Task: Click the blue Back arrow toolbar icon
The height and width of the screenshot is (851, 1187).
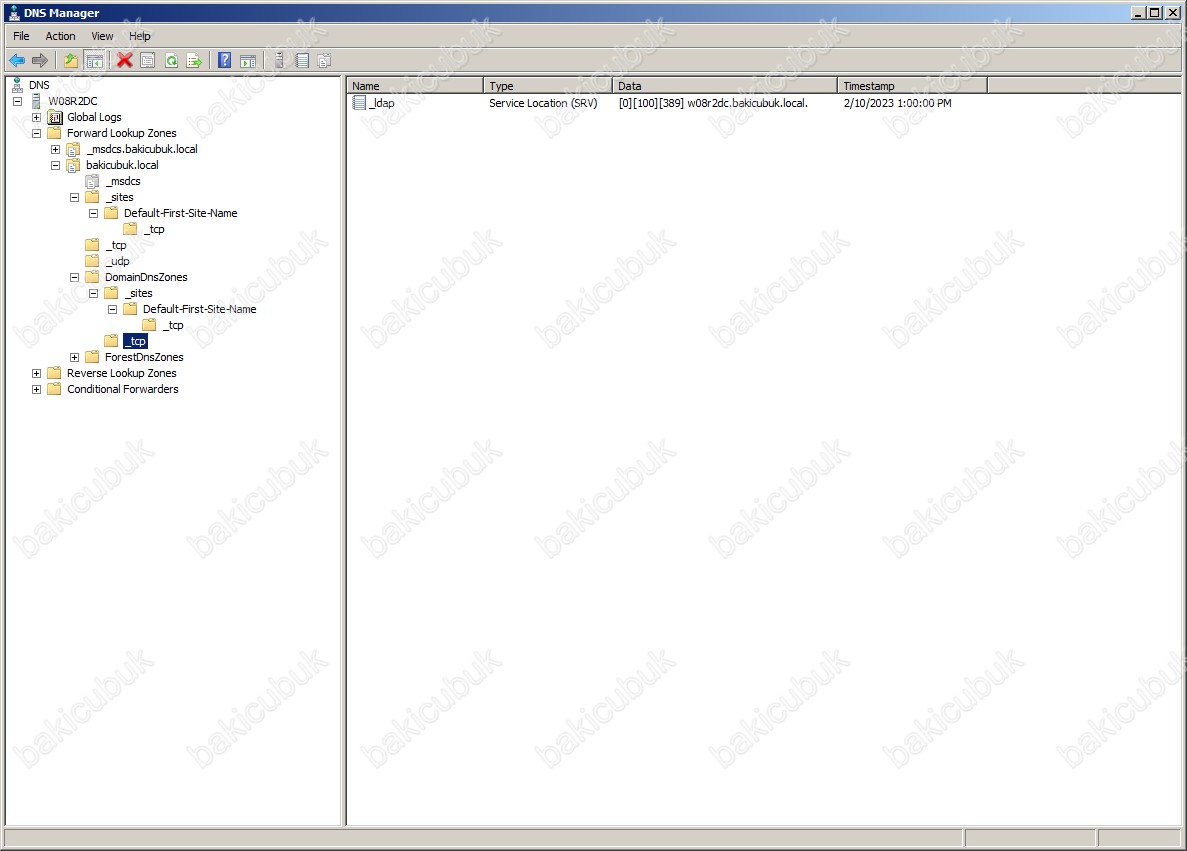Action: (x=17, y=61)
